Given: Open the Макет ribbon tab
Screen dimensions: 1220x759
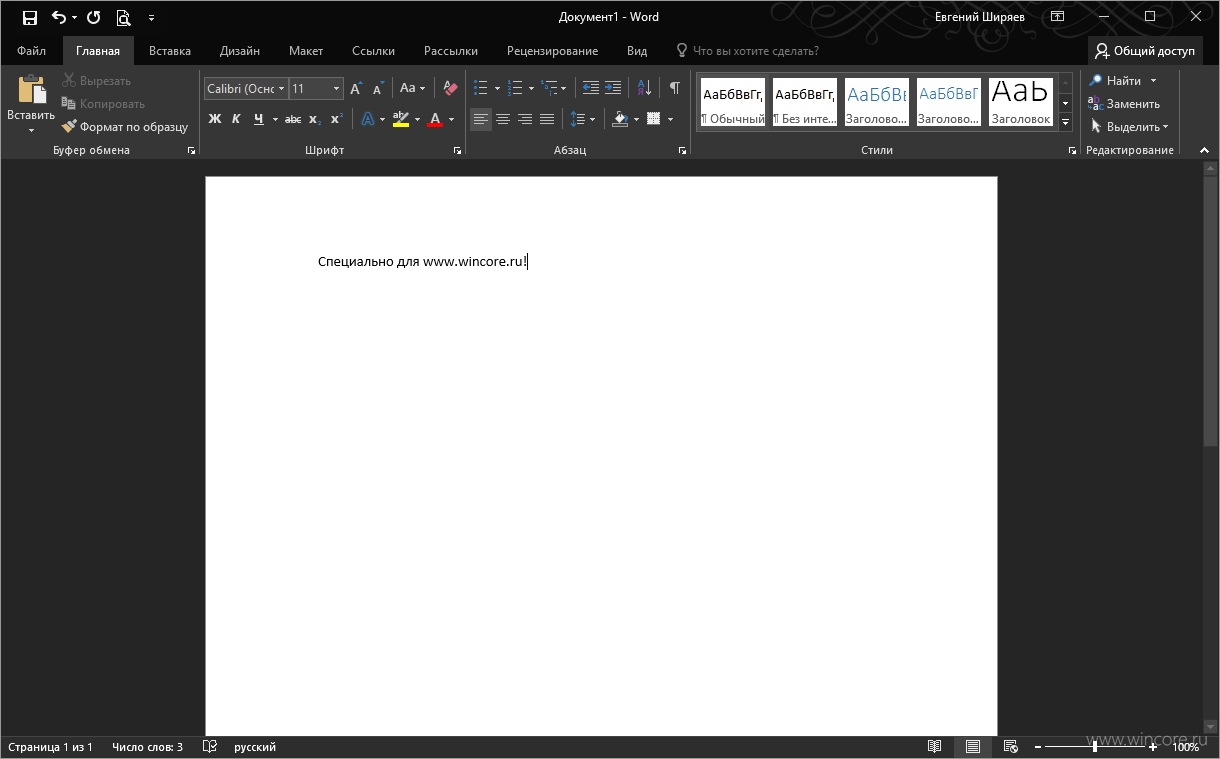Looking at the screenshot, I should [306, 51].
